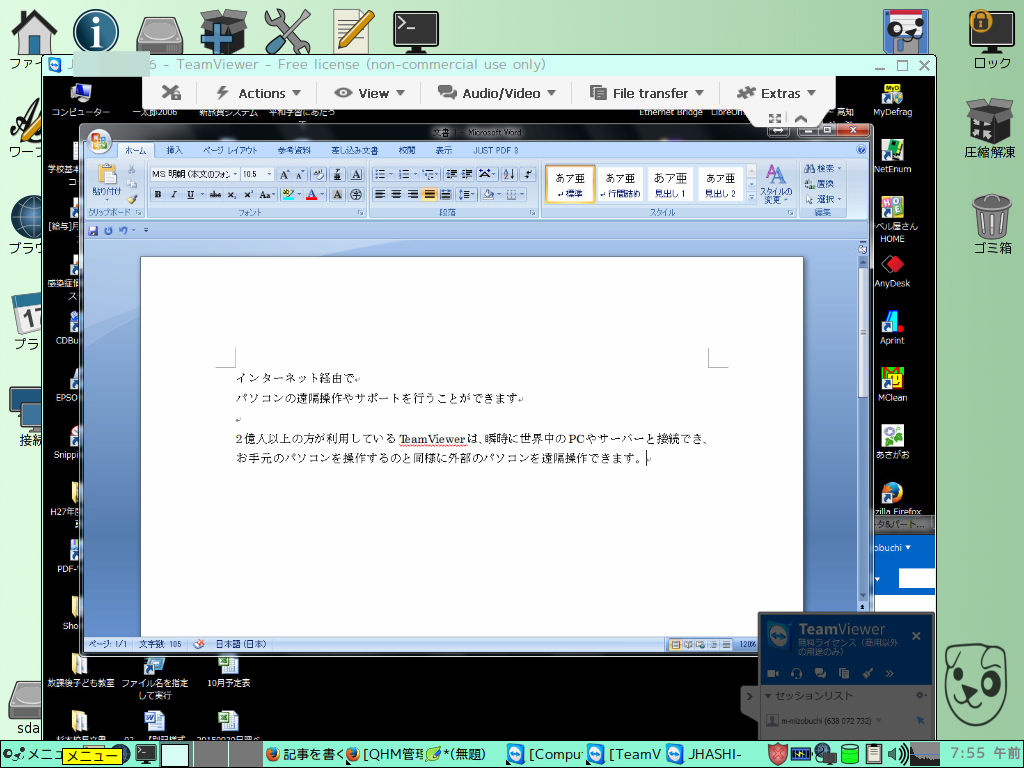Click the sort A-Z icon
The height and width of the screenshot is (768, 1024).
click(509, 174)
